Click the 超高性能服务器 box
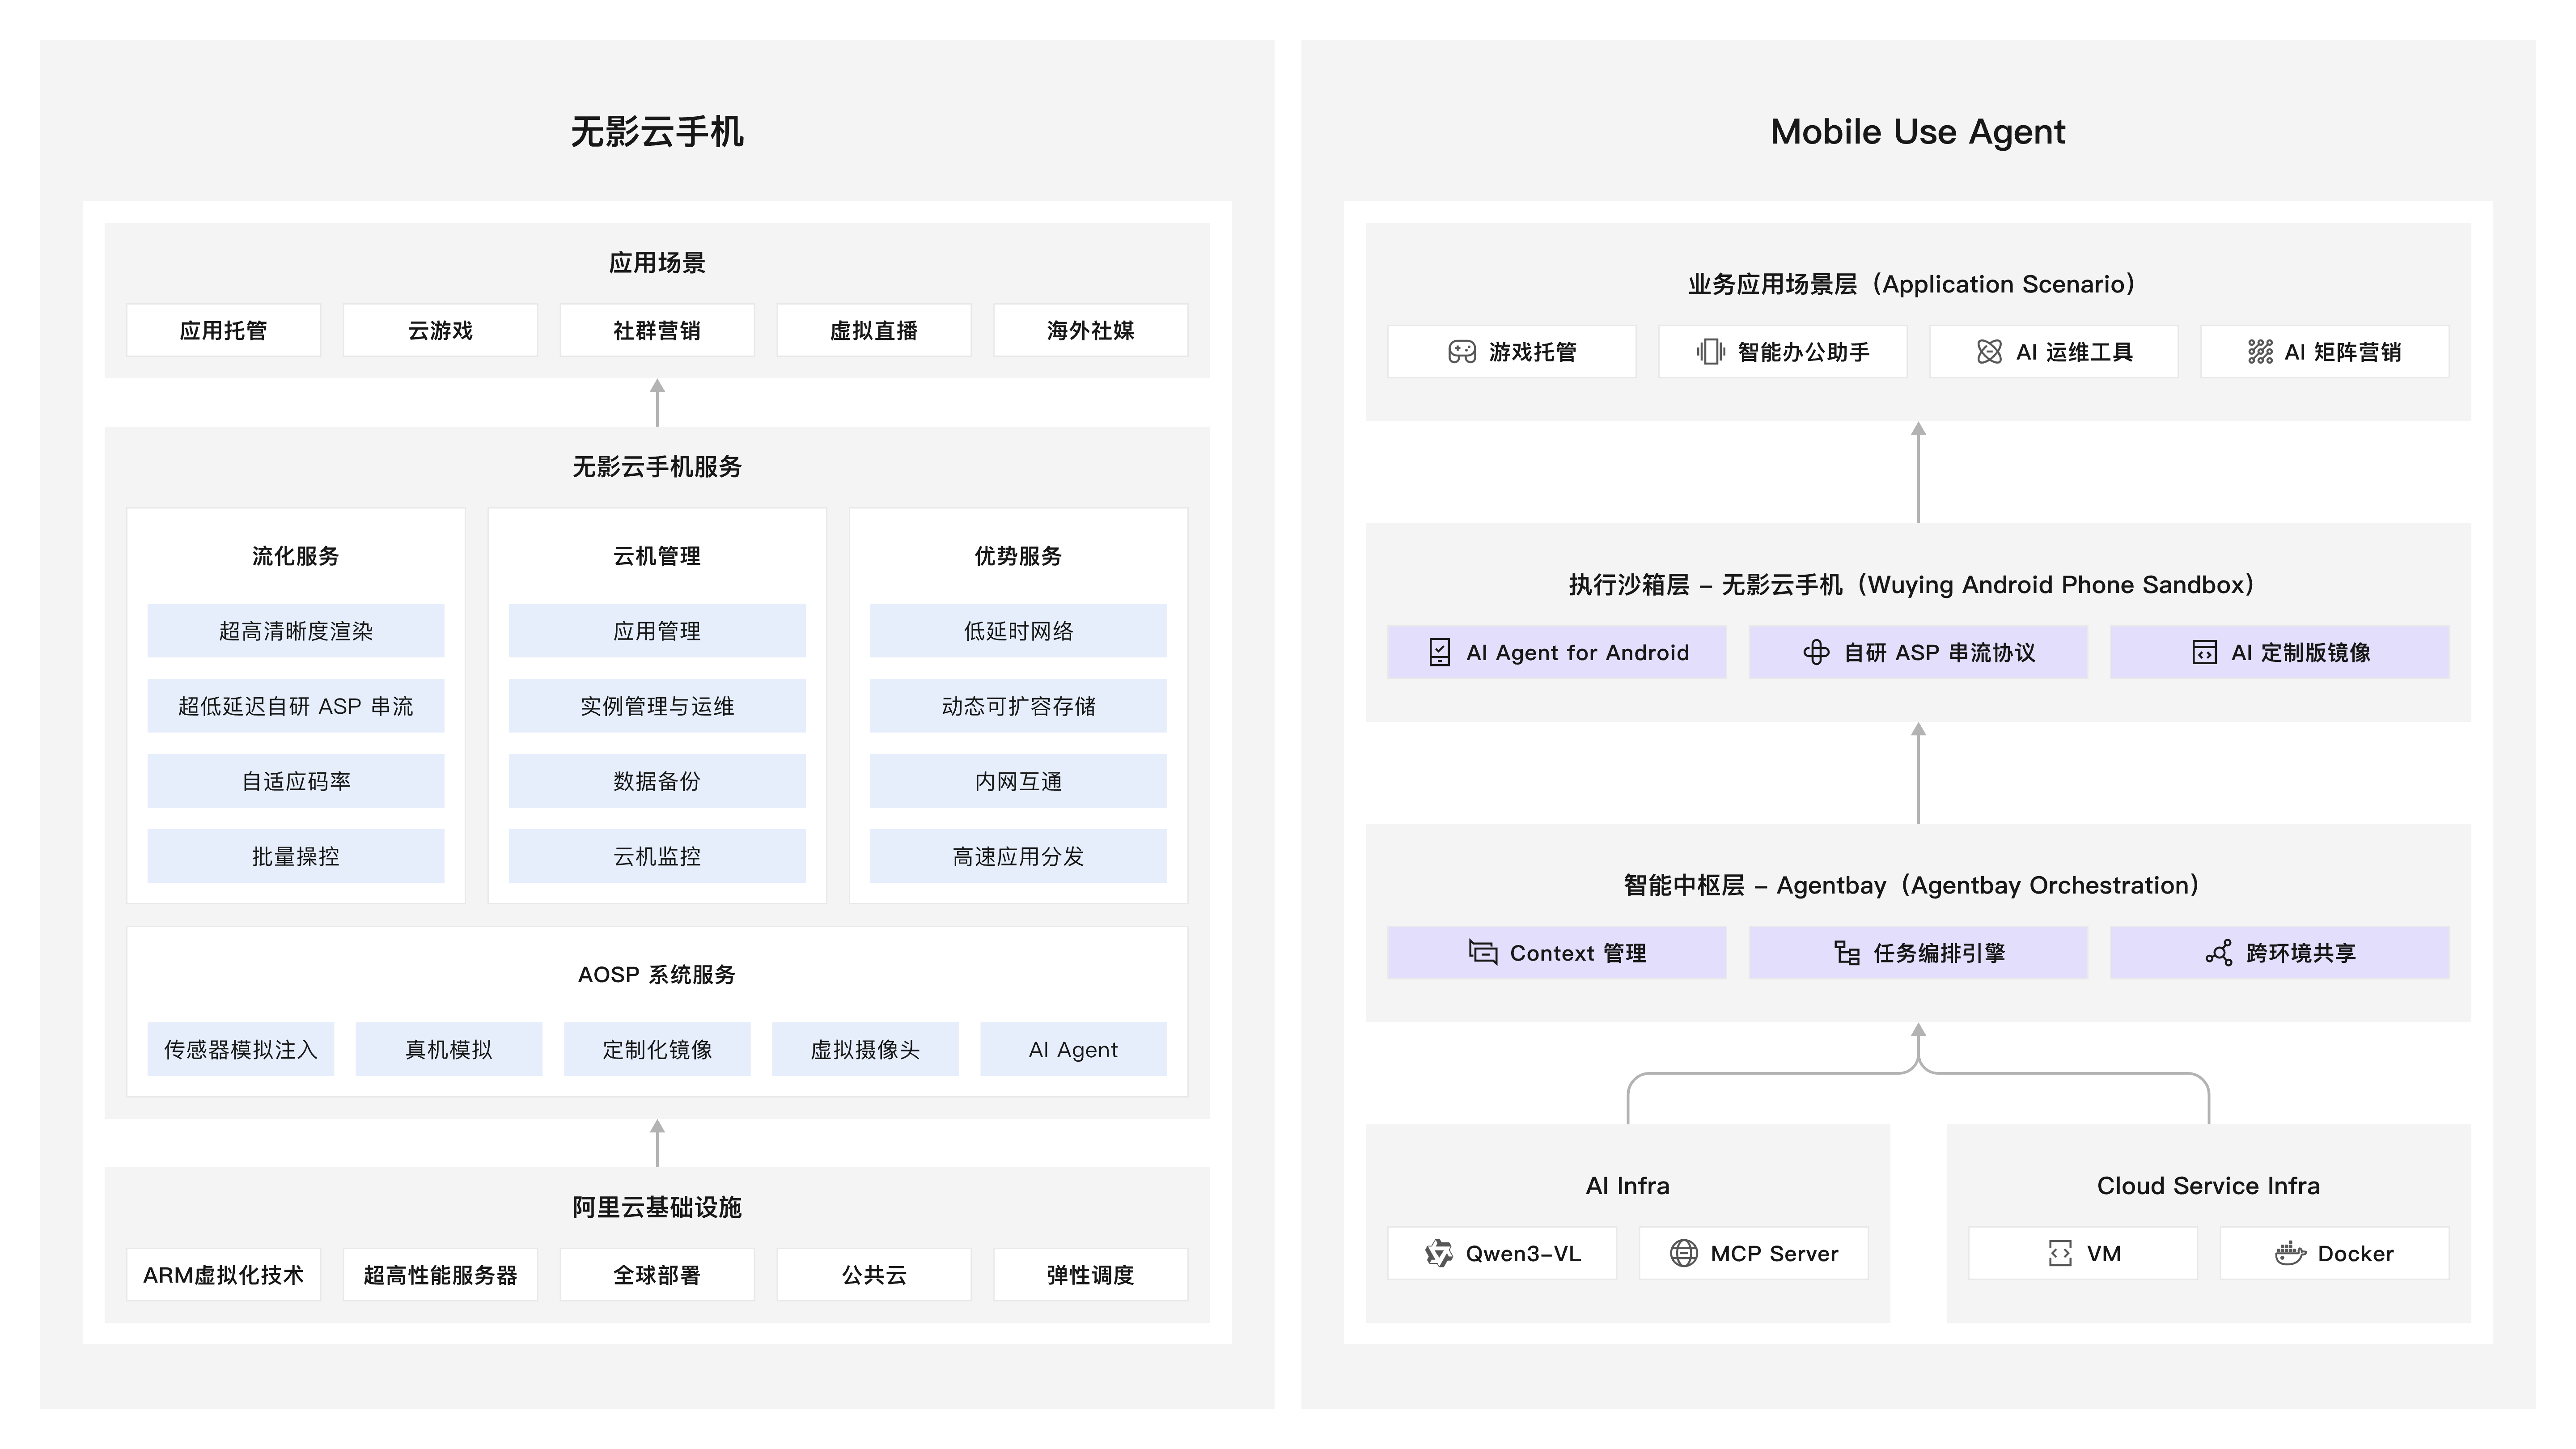The height and width of the screenshot is (1449, 2576). pos(440,1275)
